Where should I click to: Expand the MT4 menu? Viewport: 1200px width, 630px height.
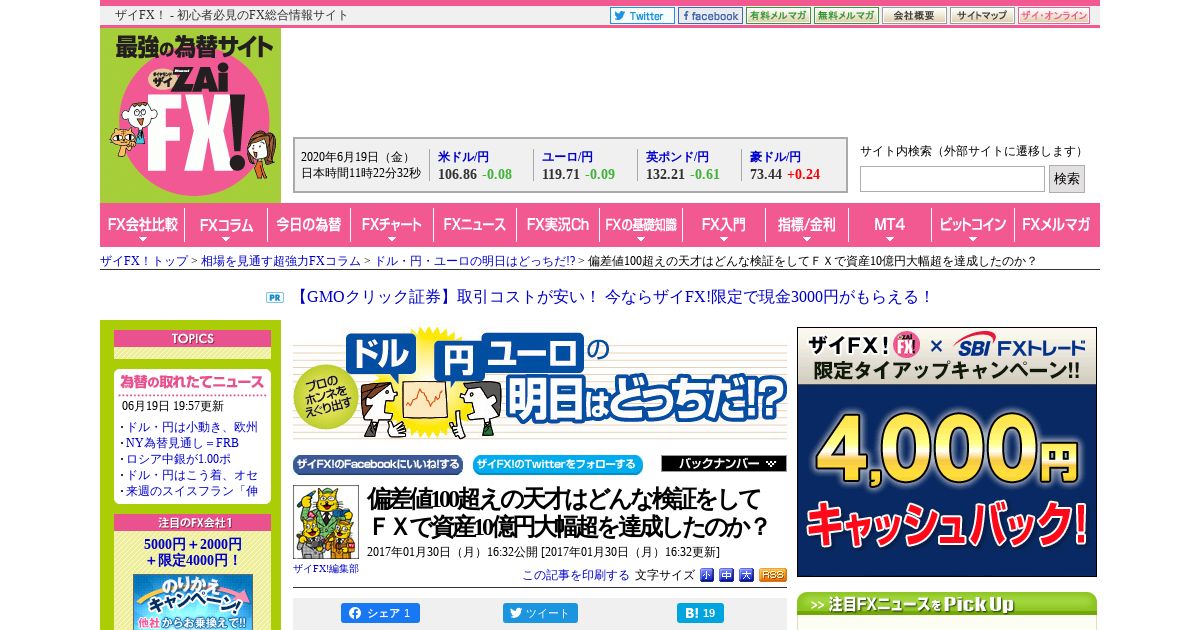890,225
